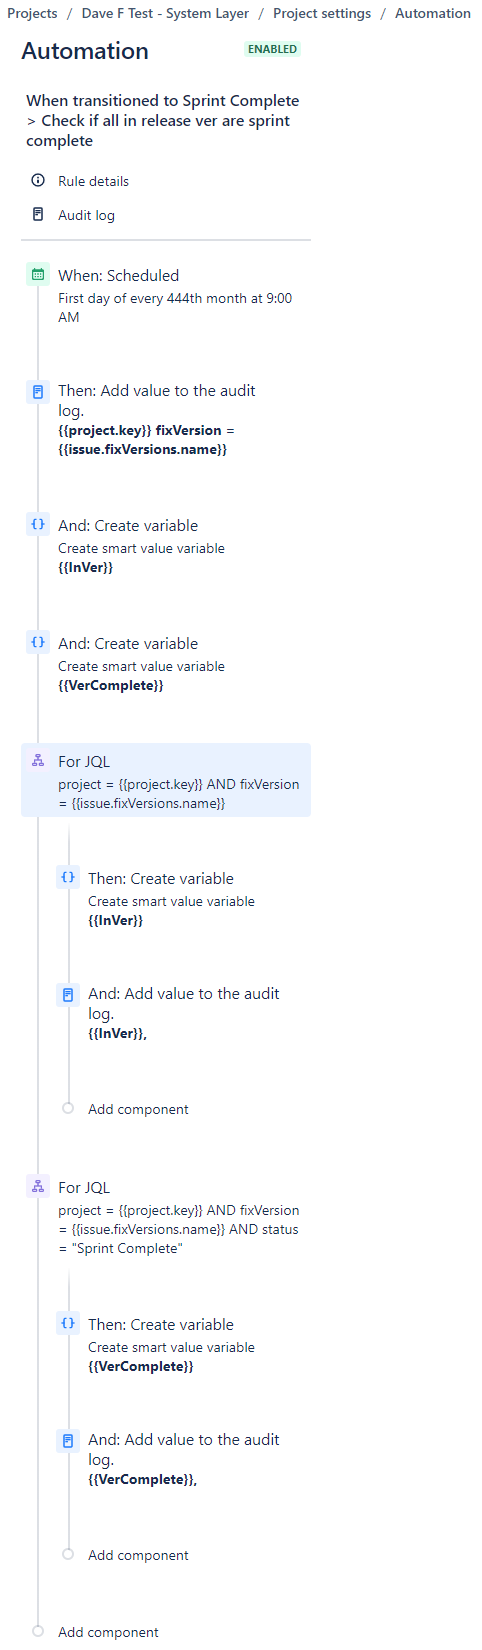Screen dimensions: 482x1650
Task: Click the ENABLED status badge
Action: point(272,49)
